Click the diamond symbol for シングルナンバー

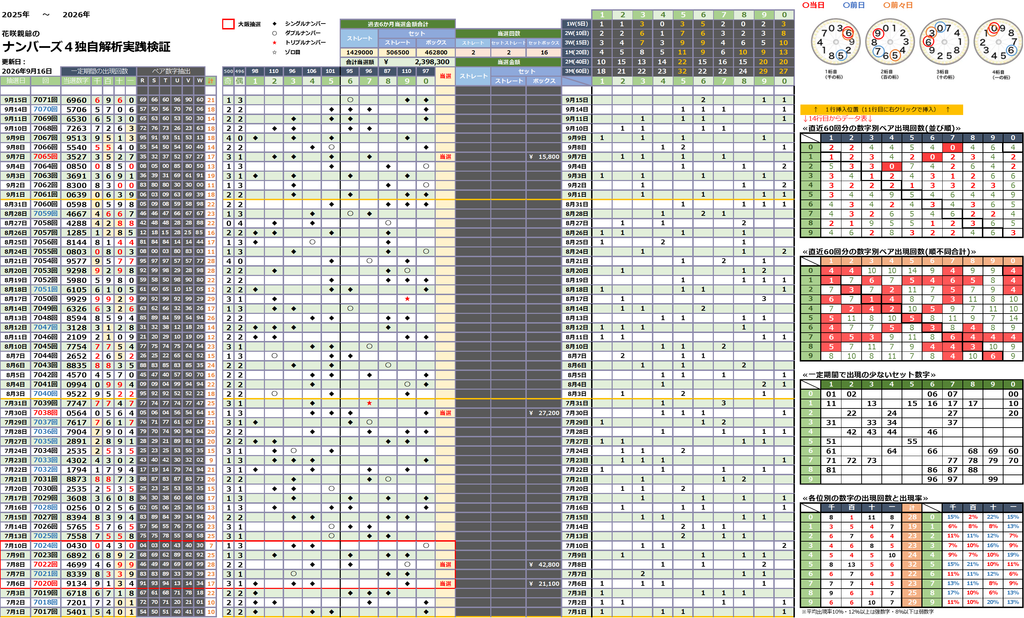click(274, 24)
